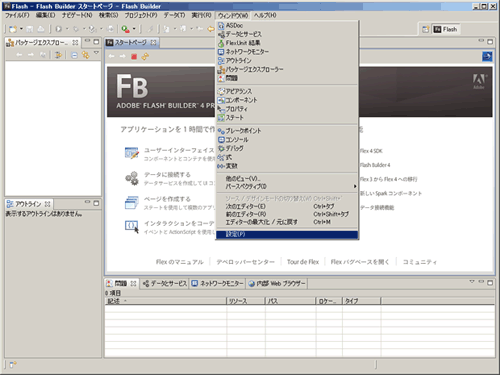Expand the パースペクティブ submenu arrow
The width and height of the screenshot is (500, 375).
pyautogui.click(x=355, y=187)
